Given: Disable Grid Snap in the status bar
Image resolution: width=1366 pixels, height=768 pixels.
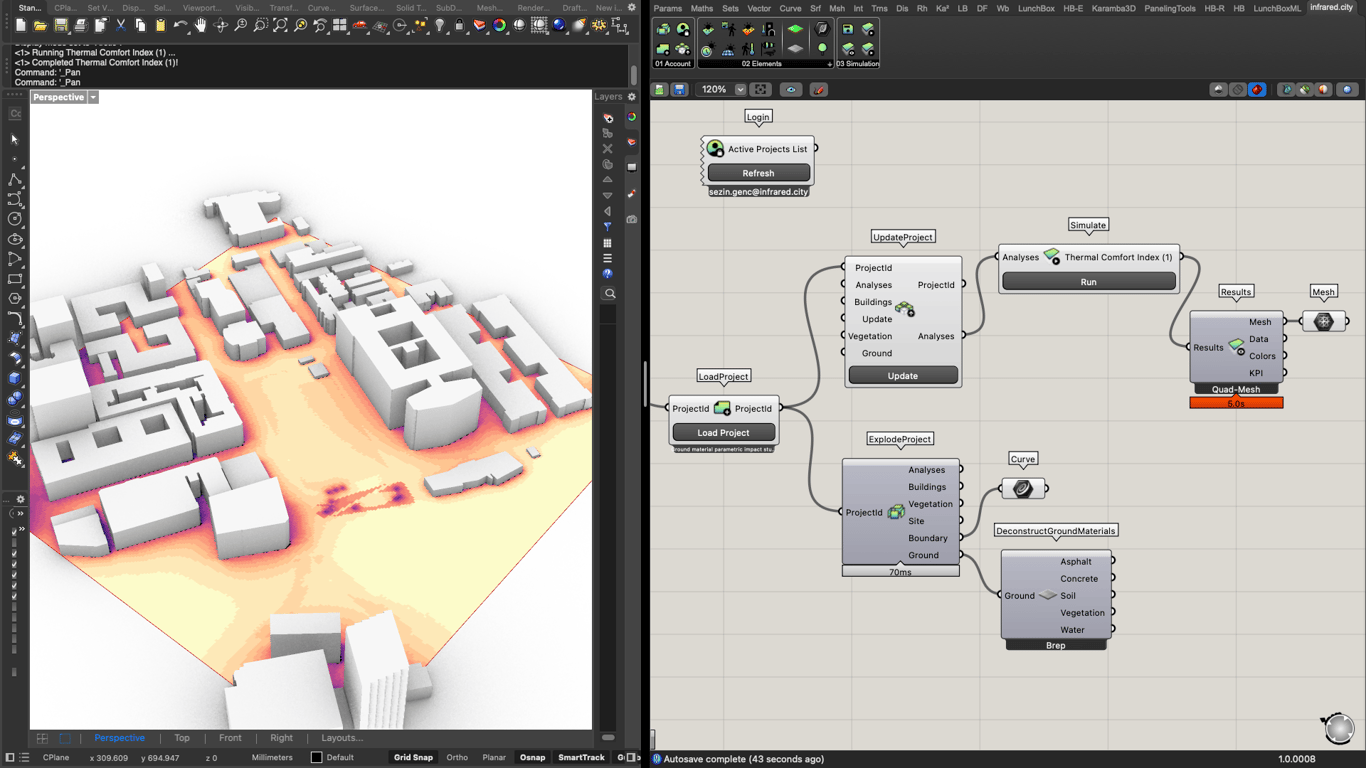Looking at the screenshot, I should pos(413,757).
